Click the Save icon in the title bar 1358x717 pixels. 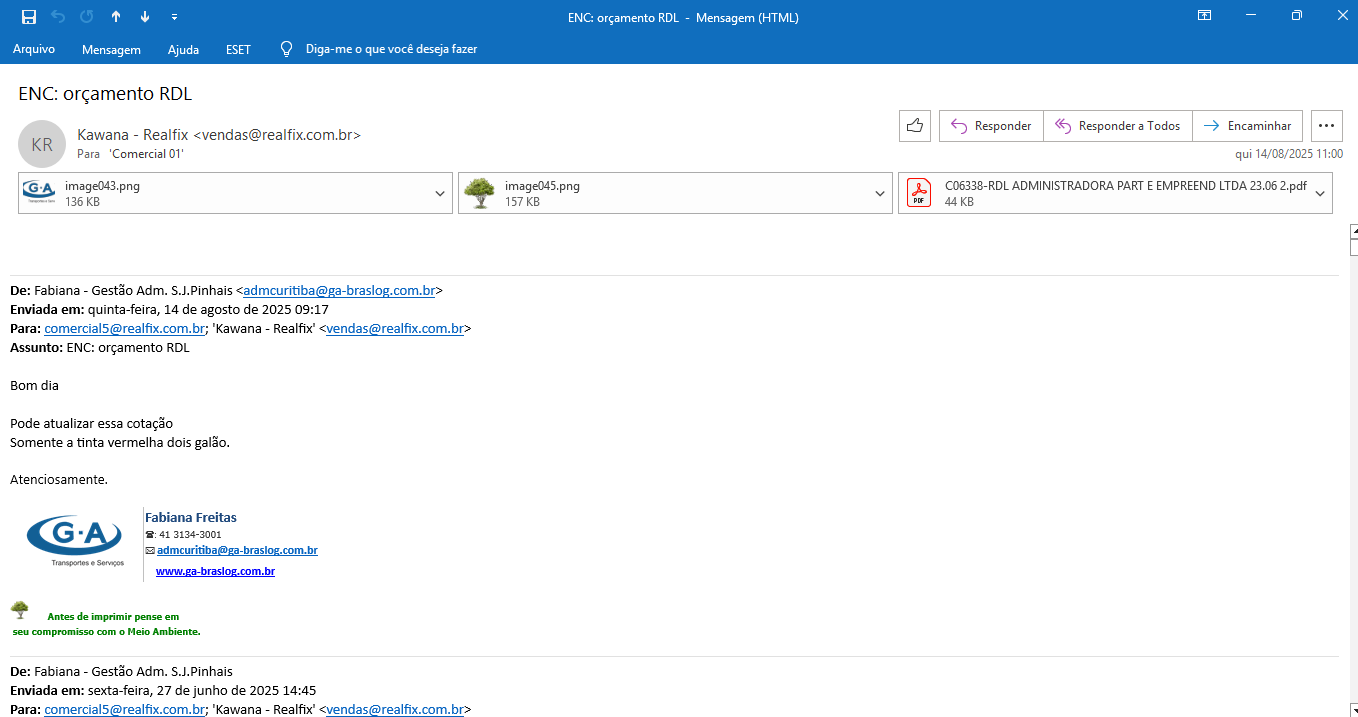(x=28, y=17)
